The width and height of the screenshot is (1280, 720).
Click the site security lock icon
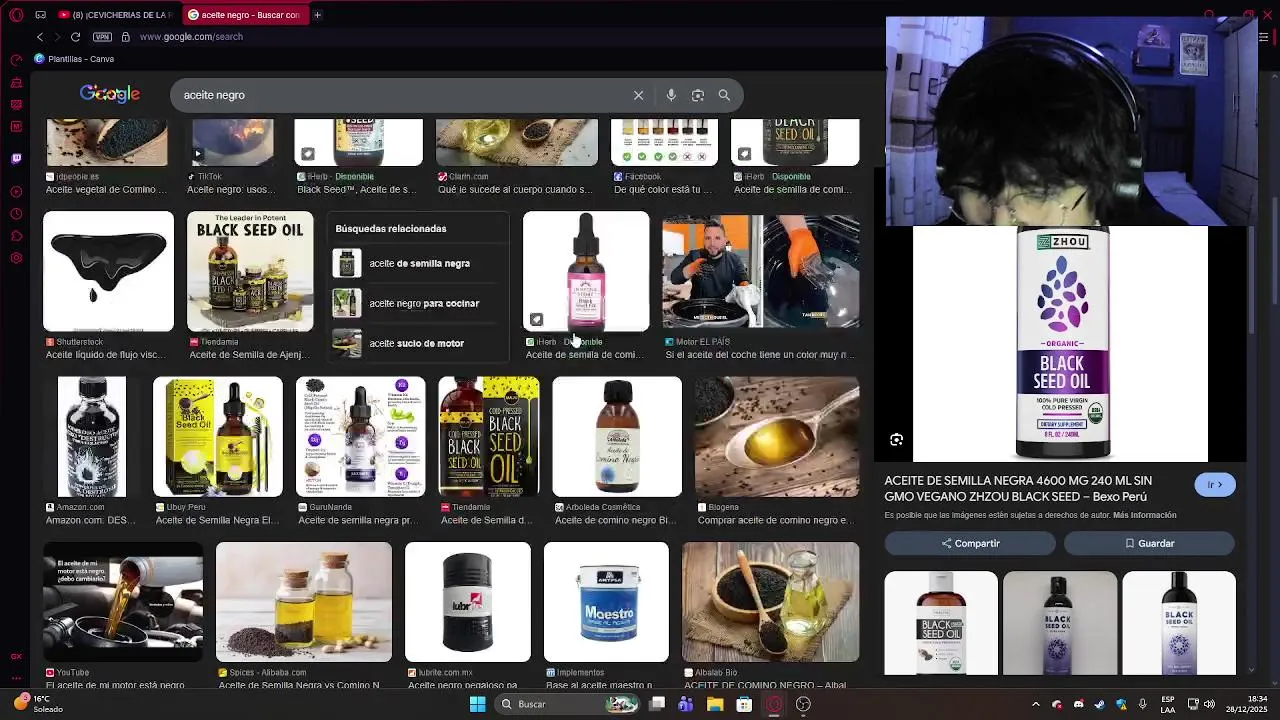pyautogui.click(x=125, y=37)
